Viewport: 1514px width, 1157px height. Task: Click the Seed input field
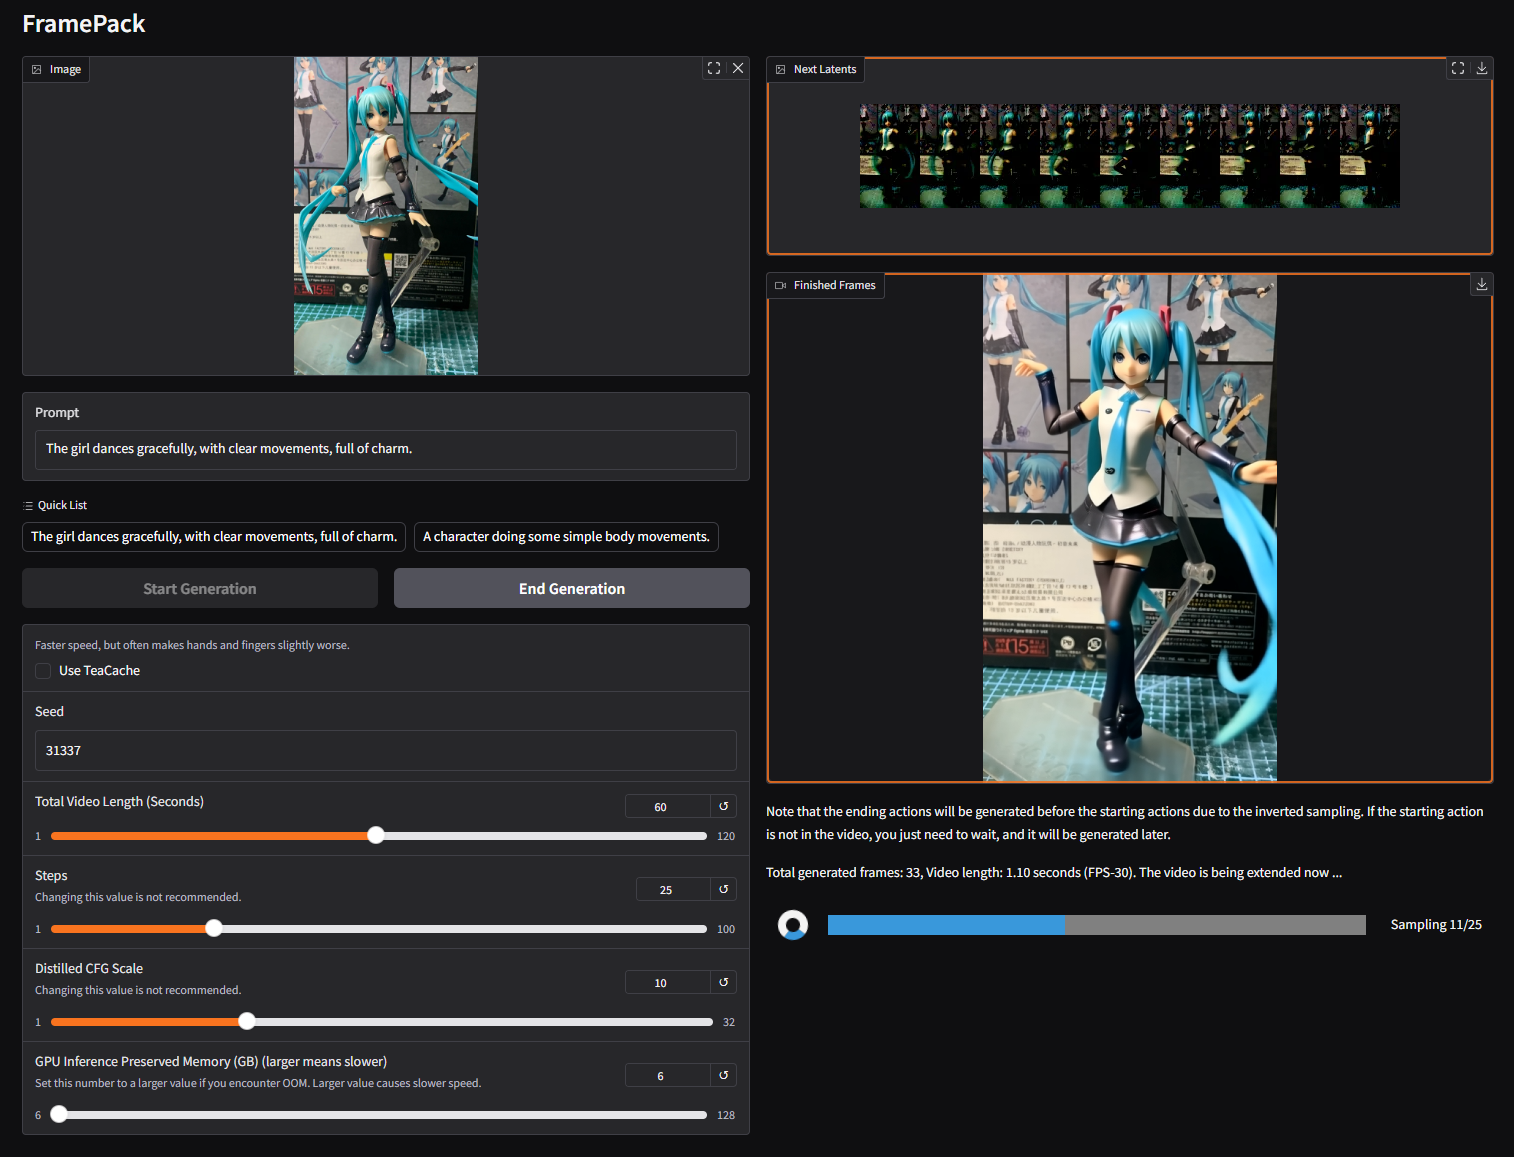coord(386,750)
